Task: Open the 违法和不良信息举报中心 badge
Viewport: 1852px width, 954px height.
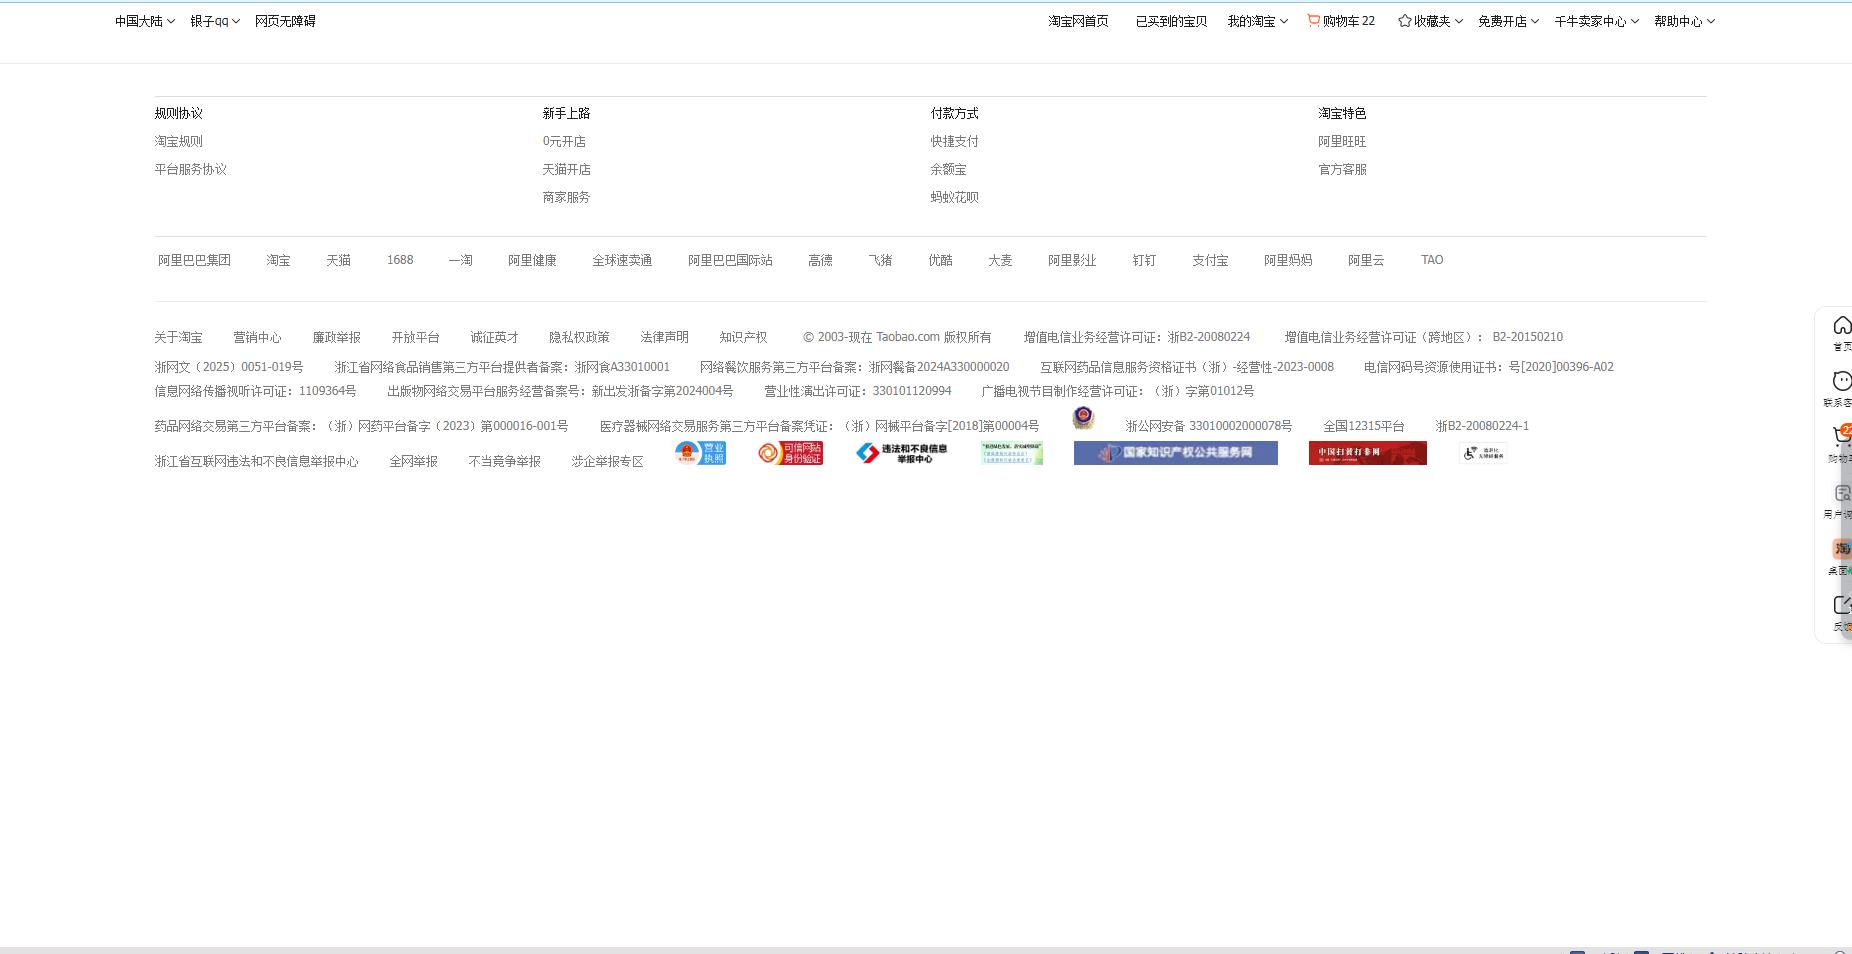Action: pos(902,453)
